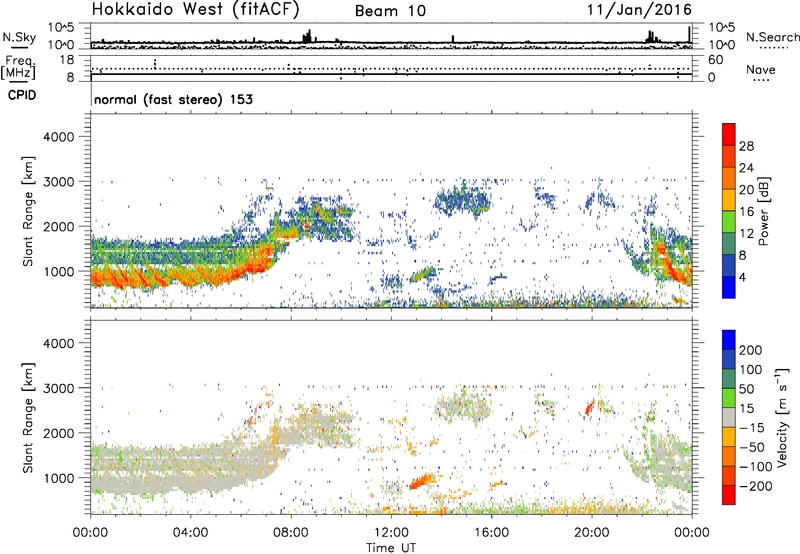Click the '-200' velocity colorbar tick

[x=756, y=486]
